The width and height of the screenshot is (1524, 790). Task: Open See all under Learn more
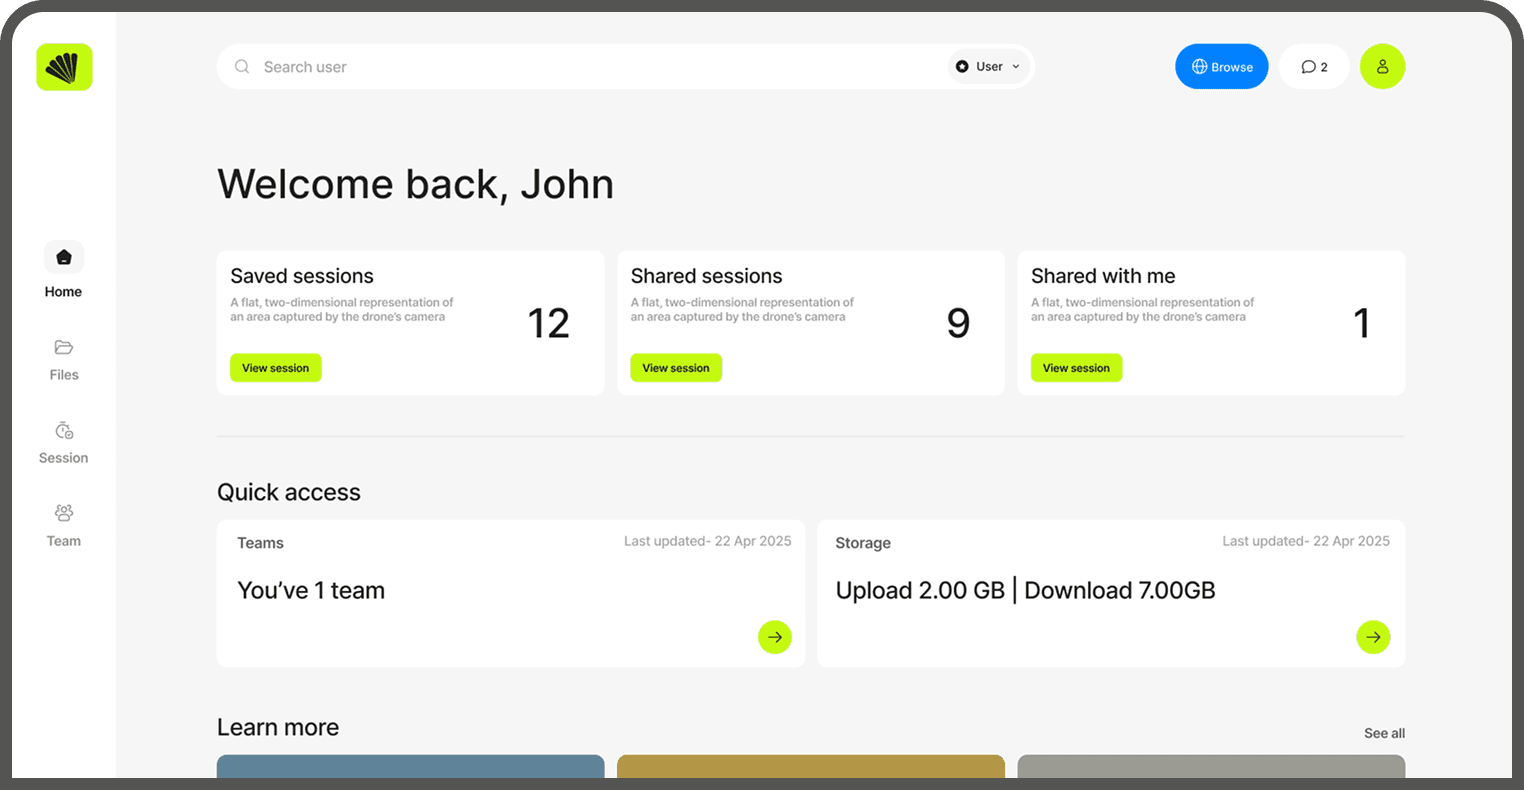(x=1384, y=733)
